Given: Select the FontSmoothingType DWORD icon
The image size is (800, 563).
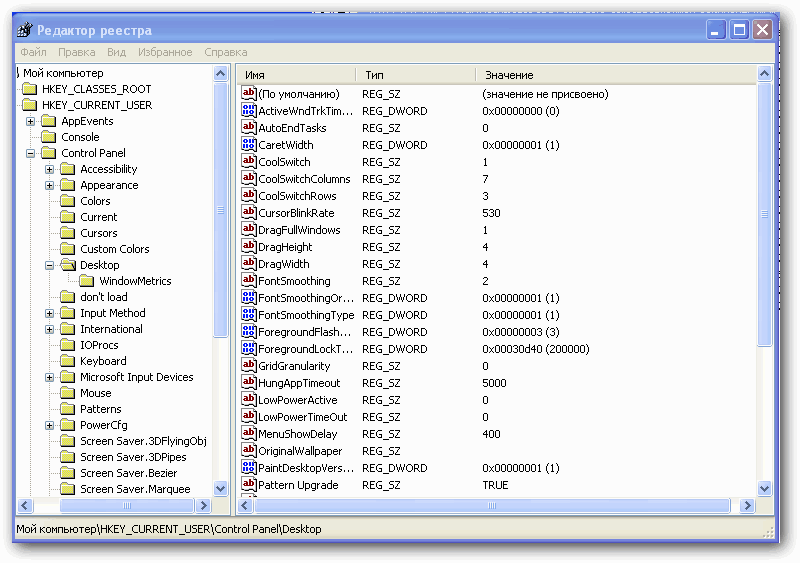Looking at the screenshot, I should tap(248, 314).
